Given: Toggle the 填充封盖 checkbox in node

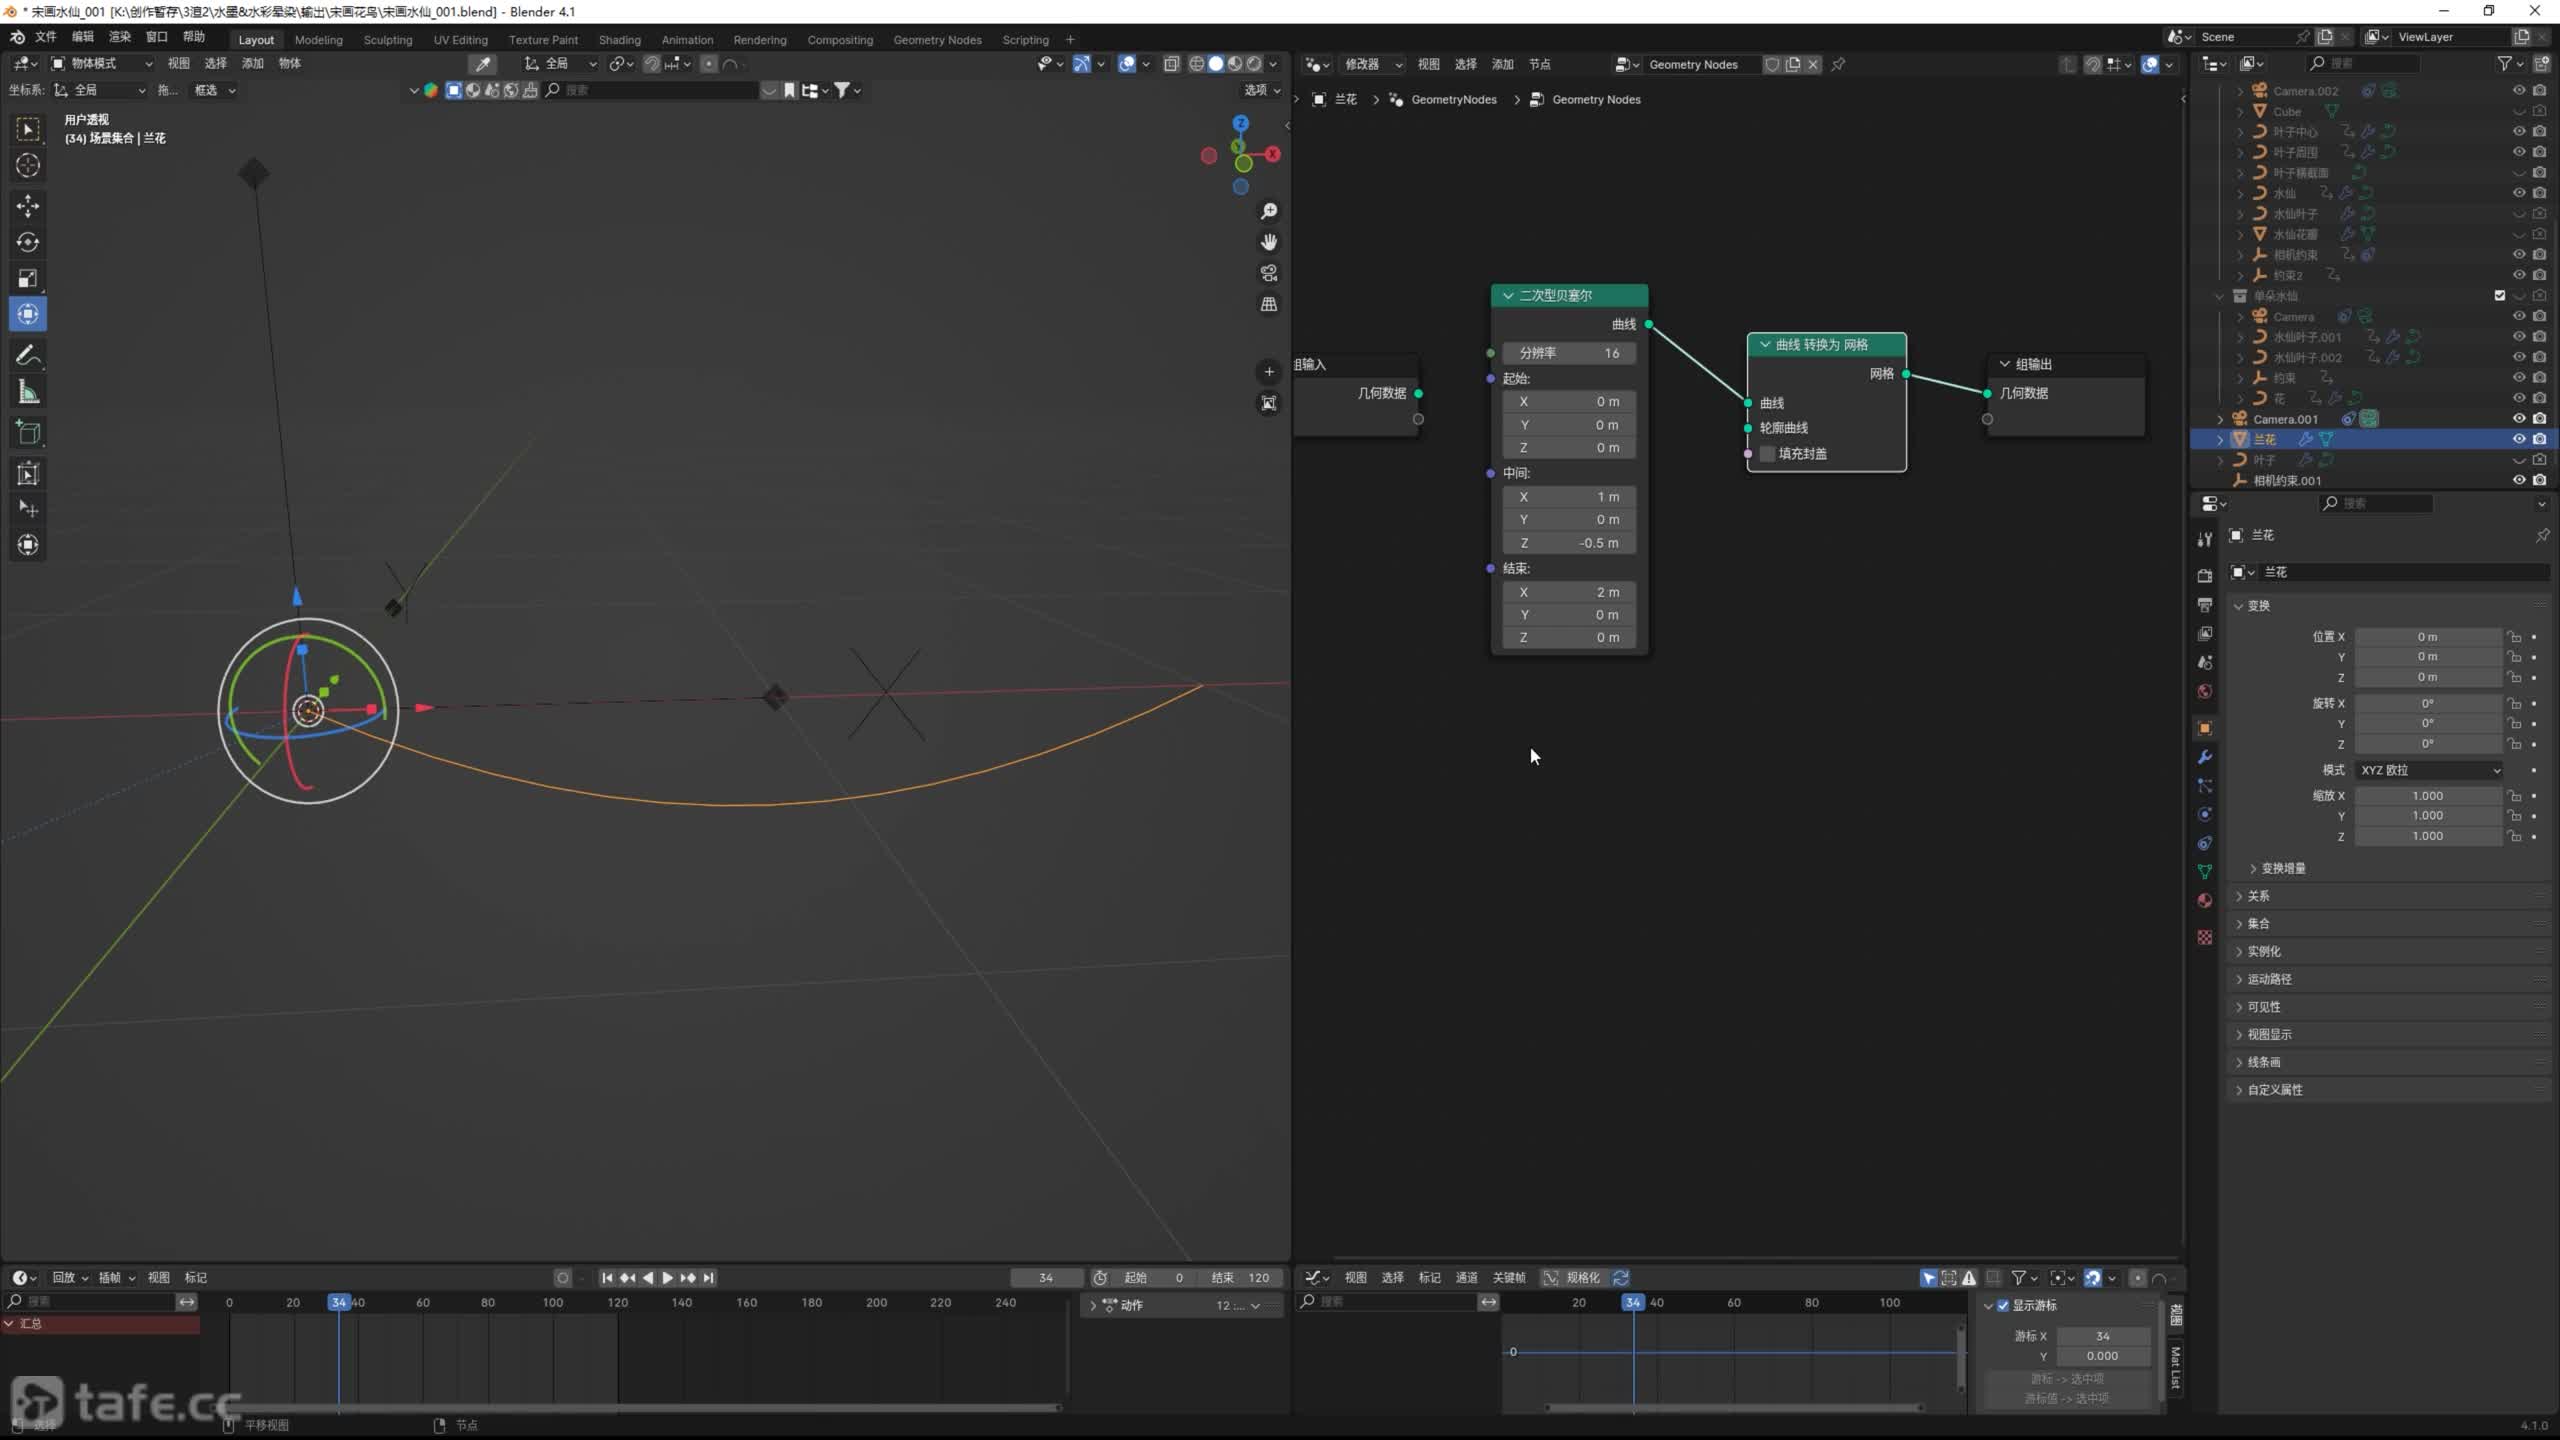Looking at the screenshot, I should tap(1768, 454).
